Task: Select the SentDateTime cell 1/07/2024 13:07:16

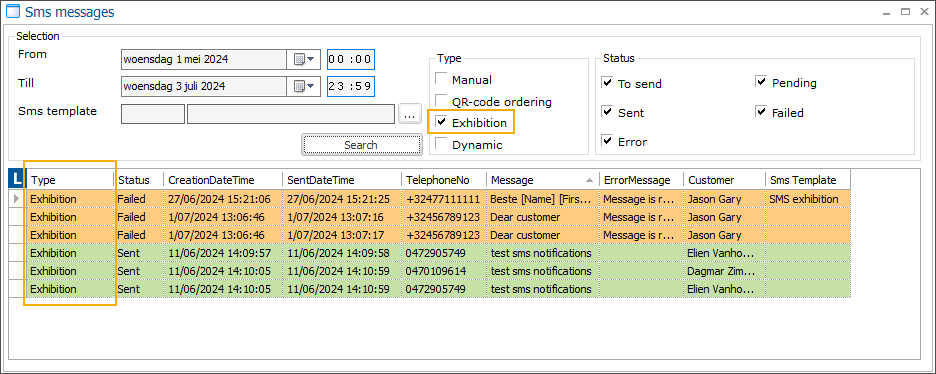Action: pos(342,217)
